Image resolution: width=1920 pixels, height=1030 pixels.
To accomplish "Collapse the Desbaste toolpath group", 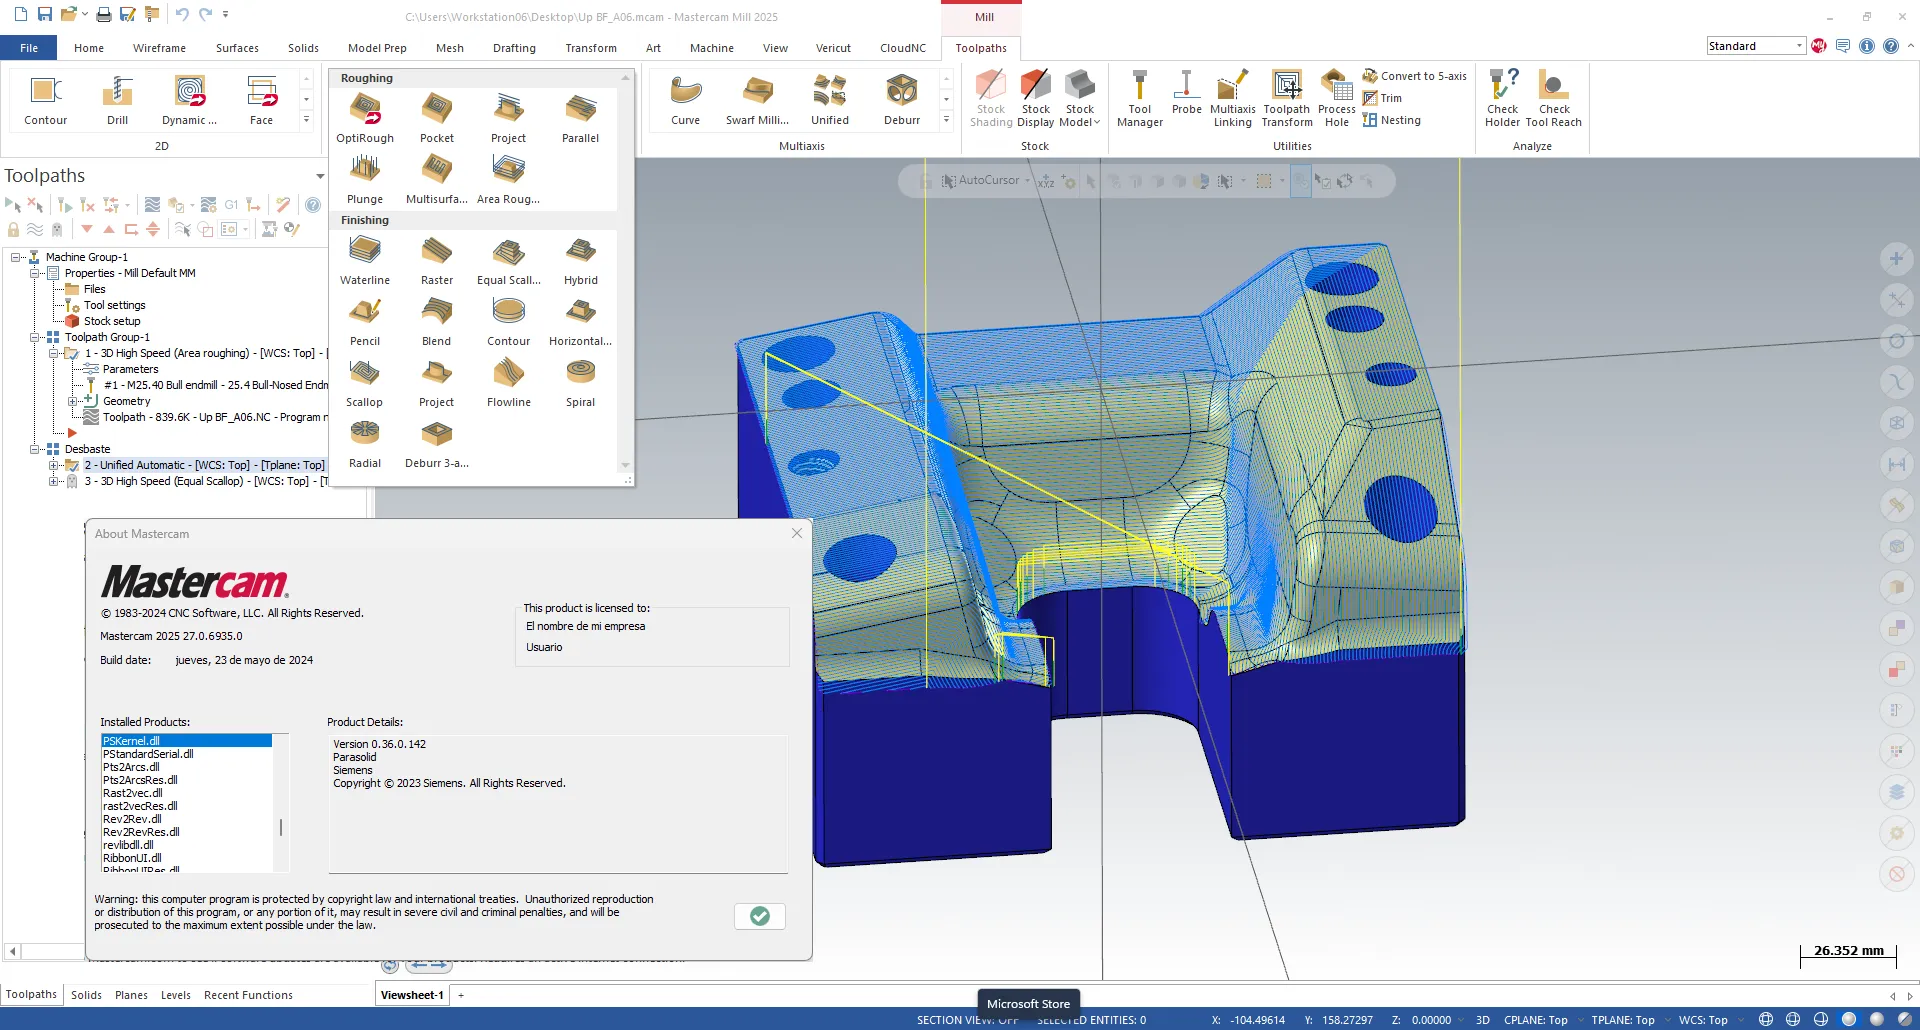I will point(35,449).
